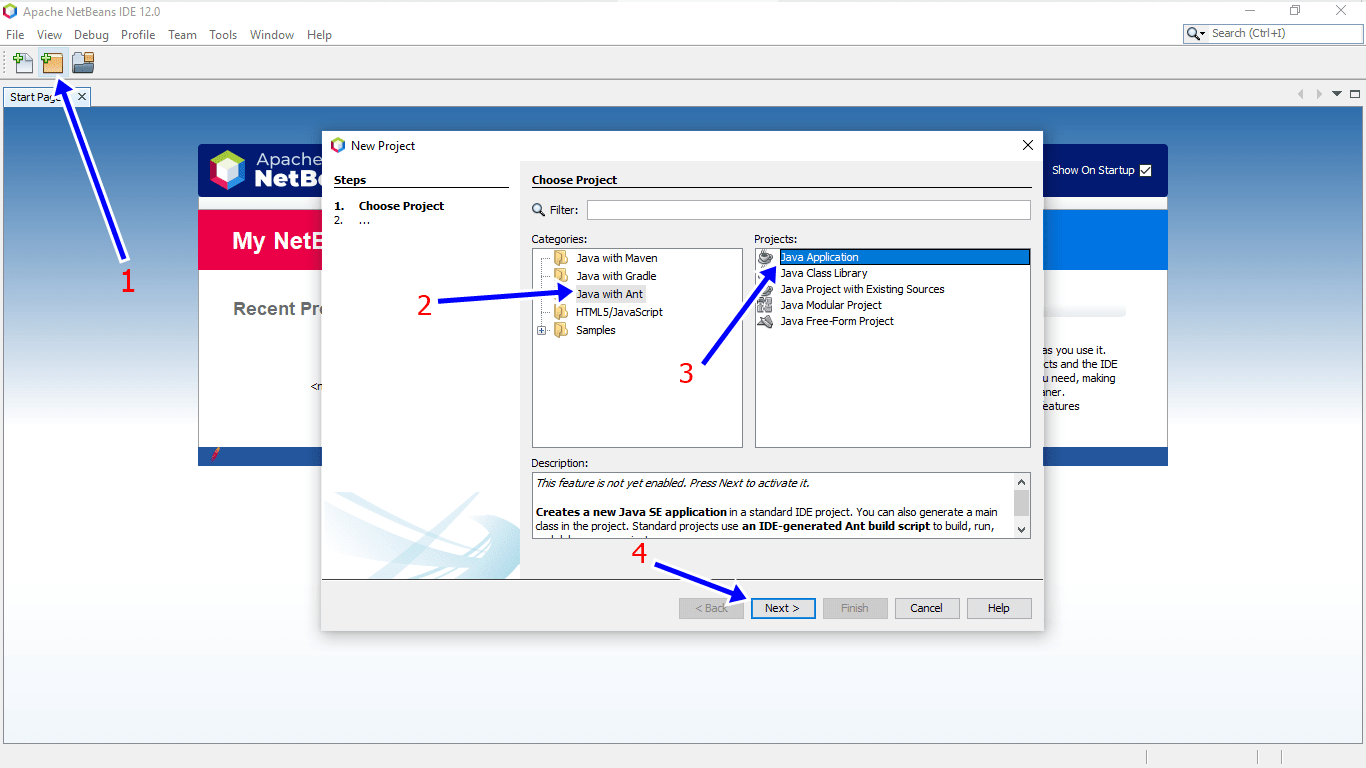Screen dimensions: 1366x768
Task: Open the document list dropdown arrow
Action: point(1338,93)
